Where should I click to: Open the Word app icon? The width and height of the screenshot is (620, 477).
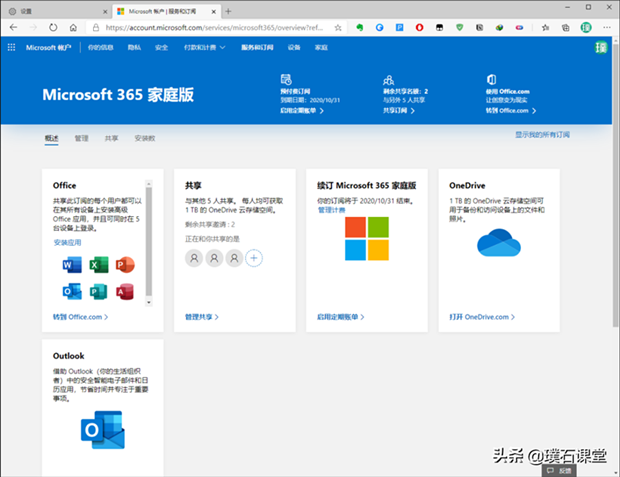(x=72, y=265)
